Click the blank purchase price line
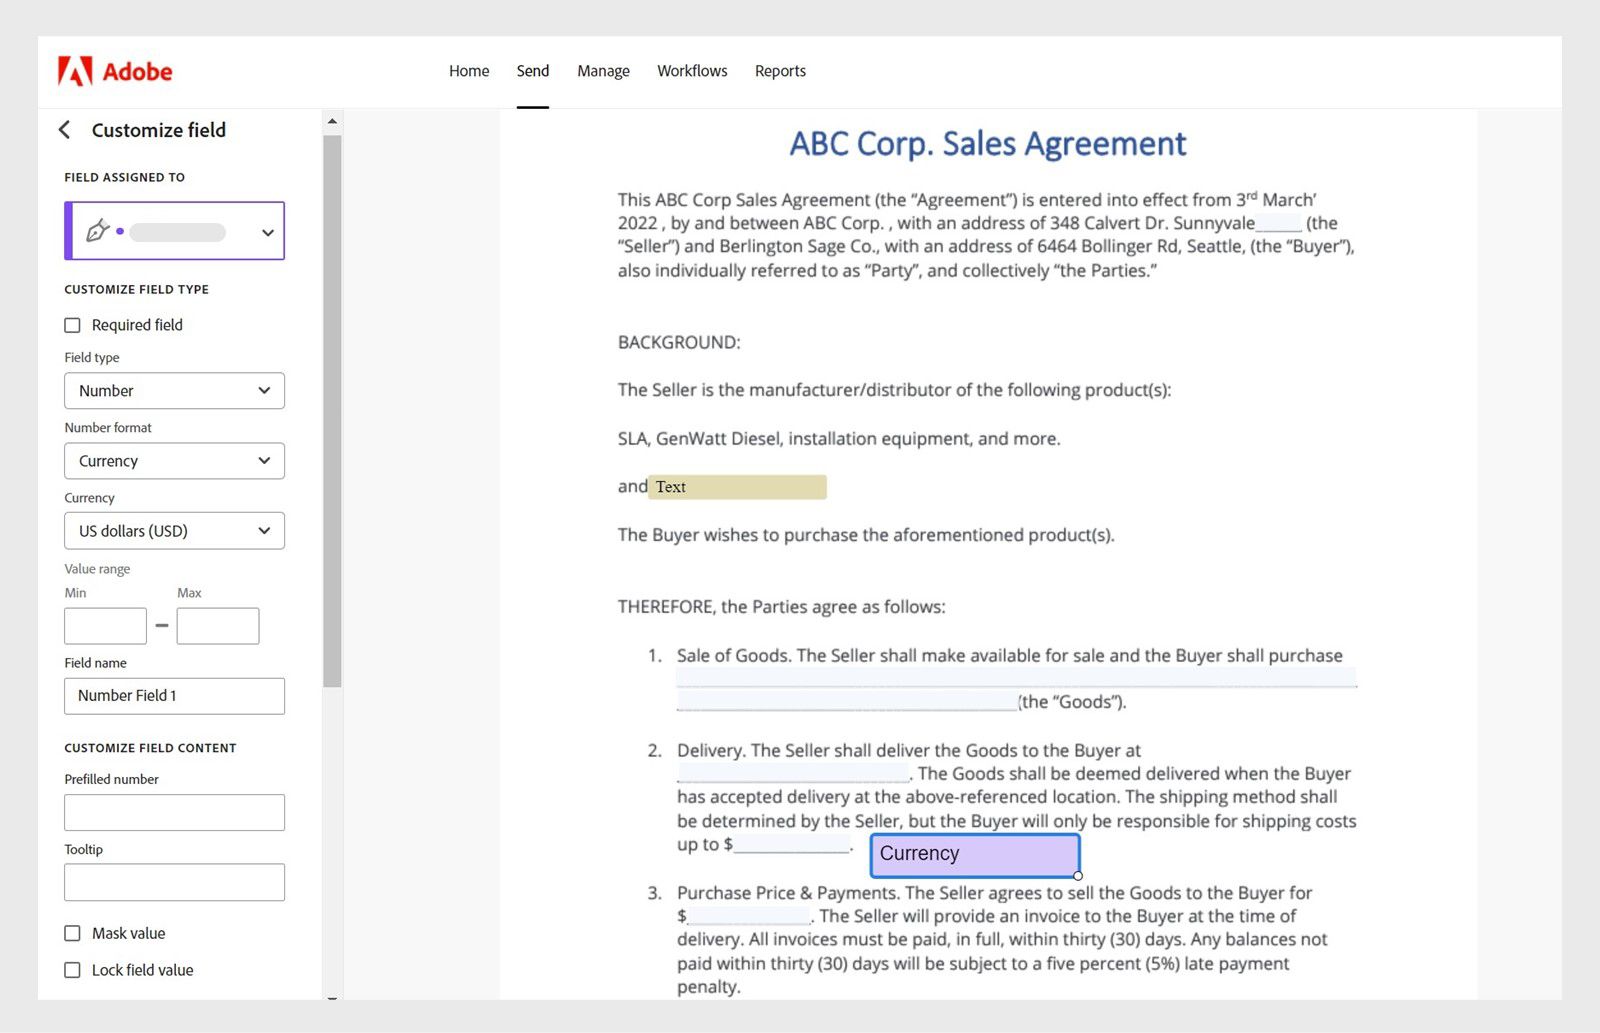1600x1033 pixels. point(749,916)
